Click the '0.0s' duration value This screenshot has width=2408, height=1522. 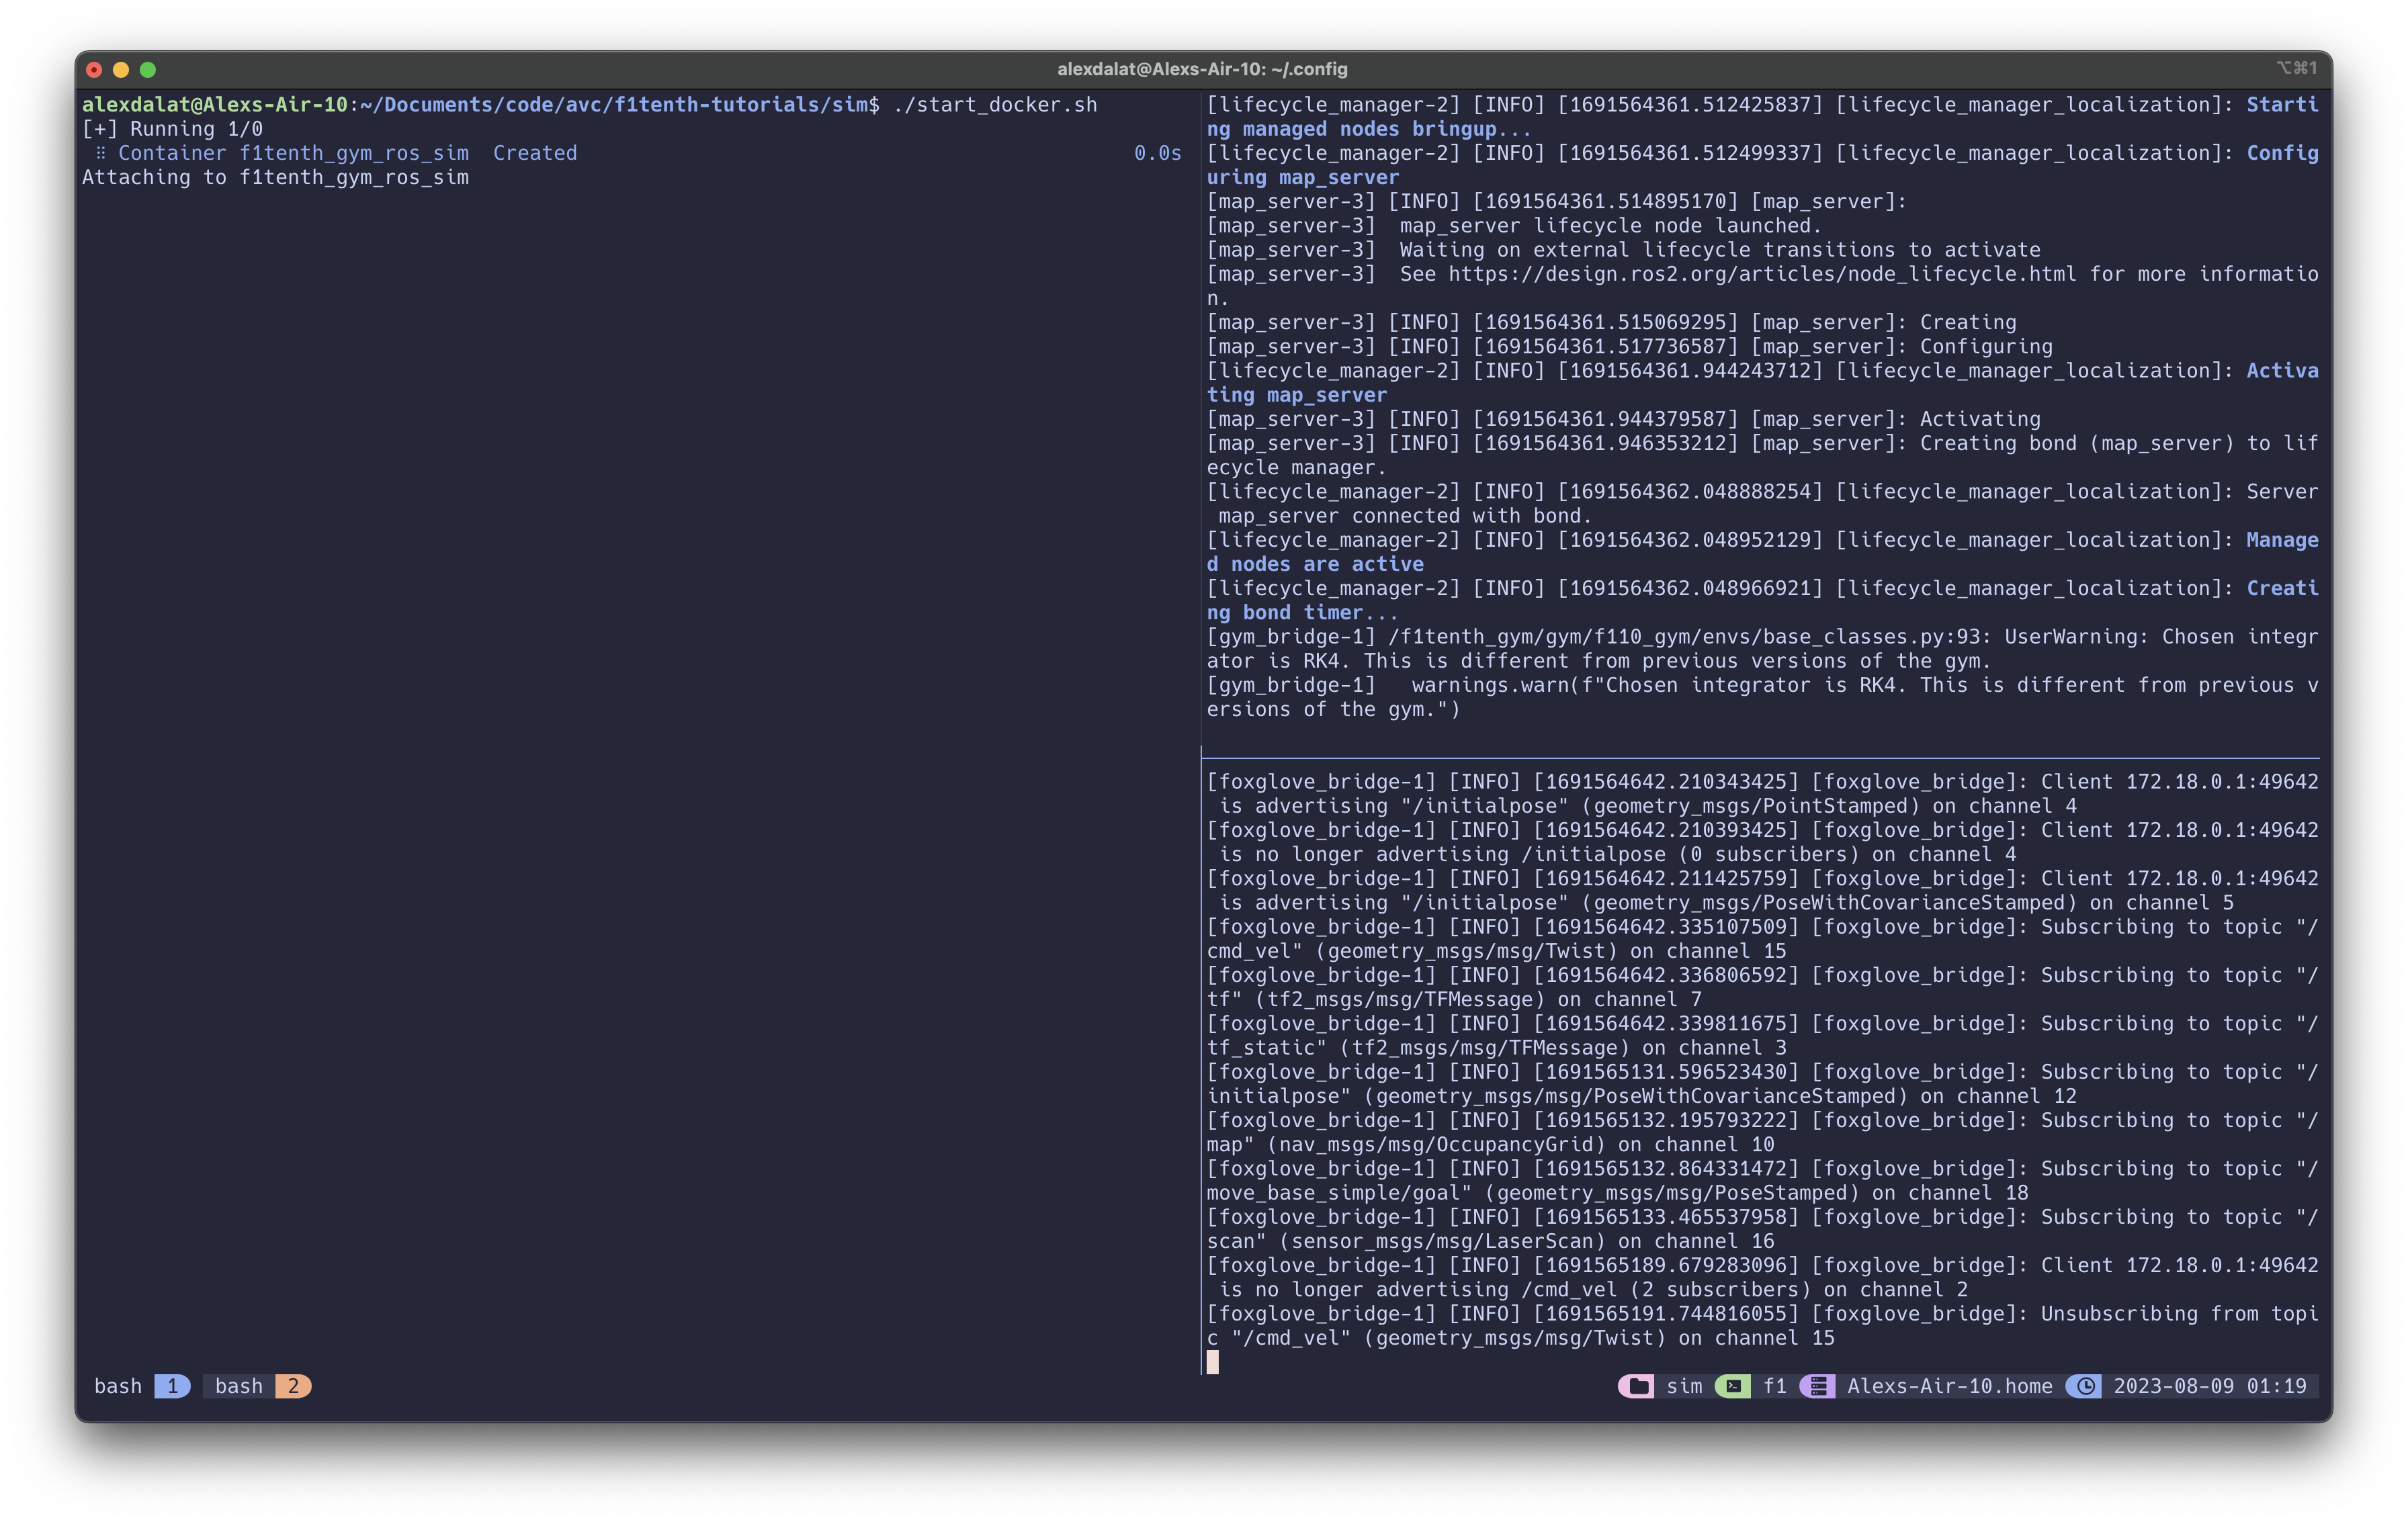click(x=1157, y=153)
